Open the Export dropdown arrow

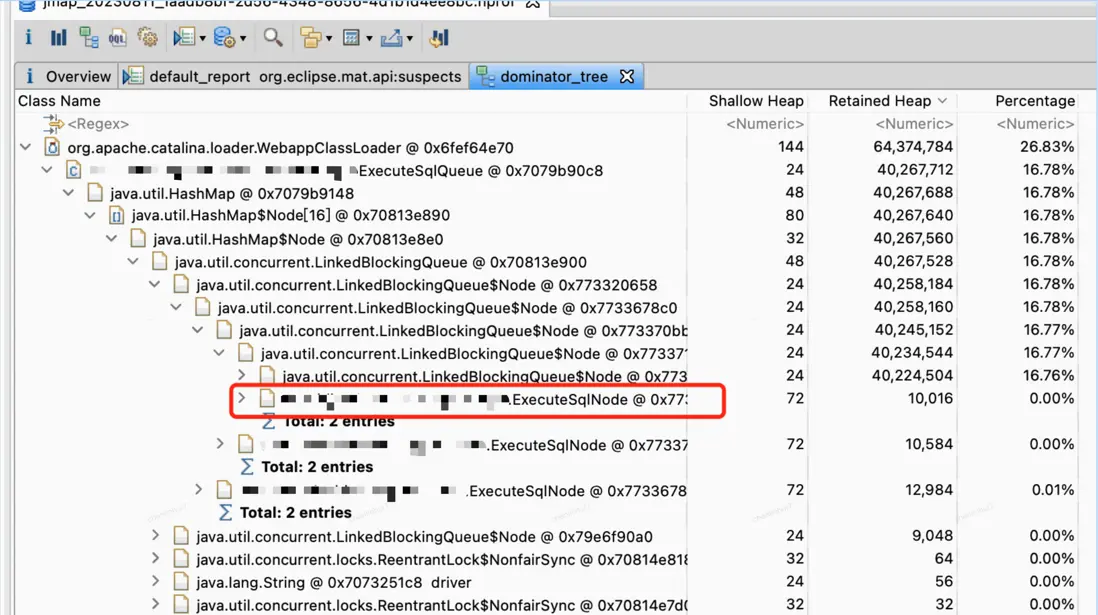click(x=410, y=39)
